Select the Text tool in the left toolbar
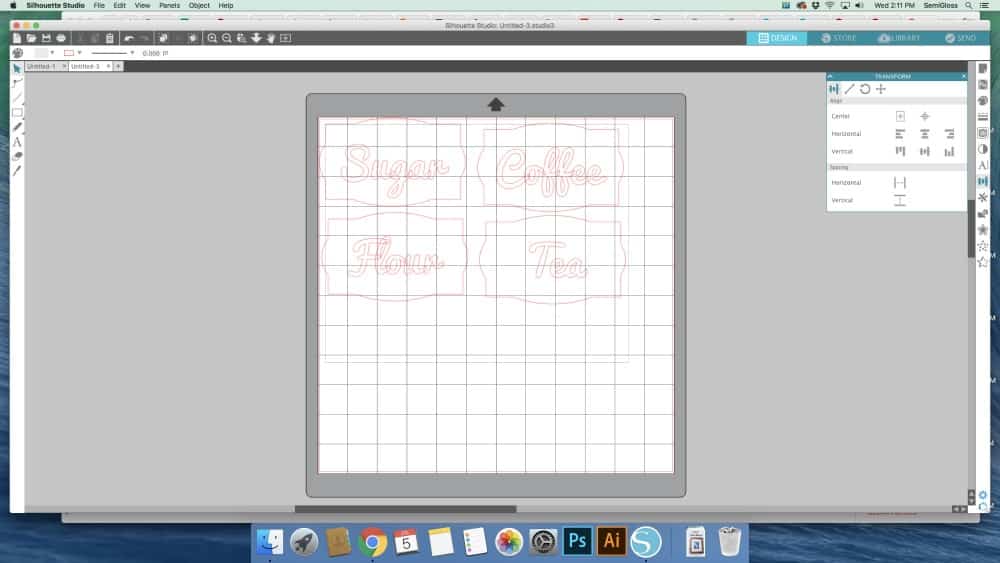This screenshot has height=563, width=1000. coord(17,142)
